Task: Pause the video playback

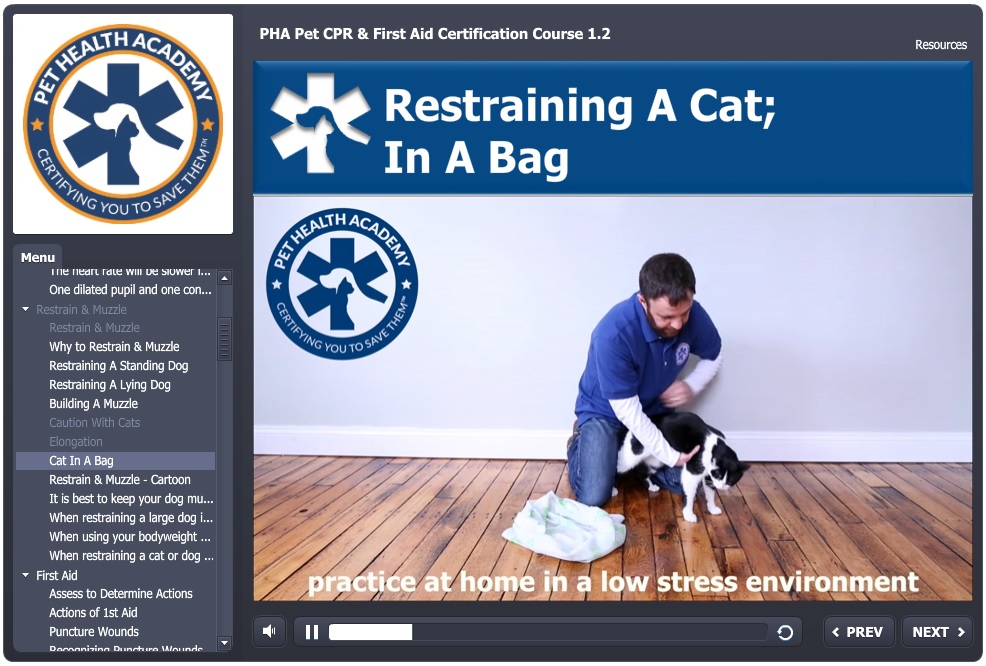Action: [x=311, y=632]
